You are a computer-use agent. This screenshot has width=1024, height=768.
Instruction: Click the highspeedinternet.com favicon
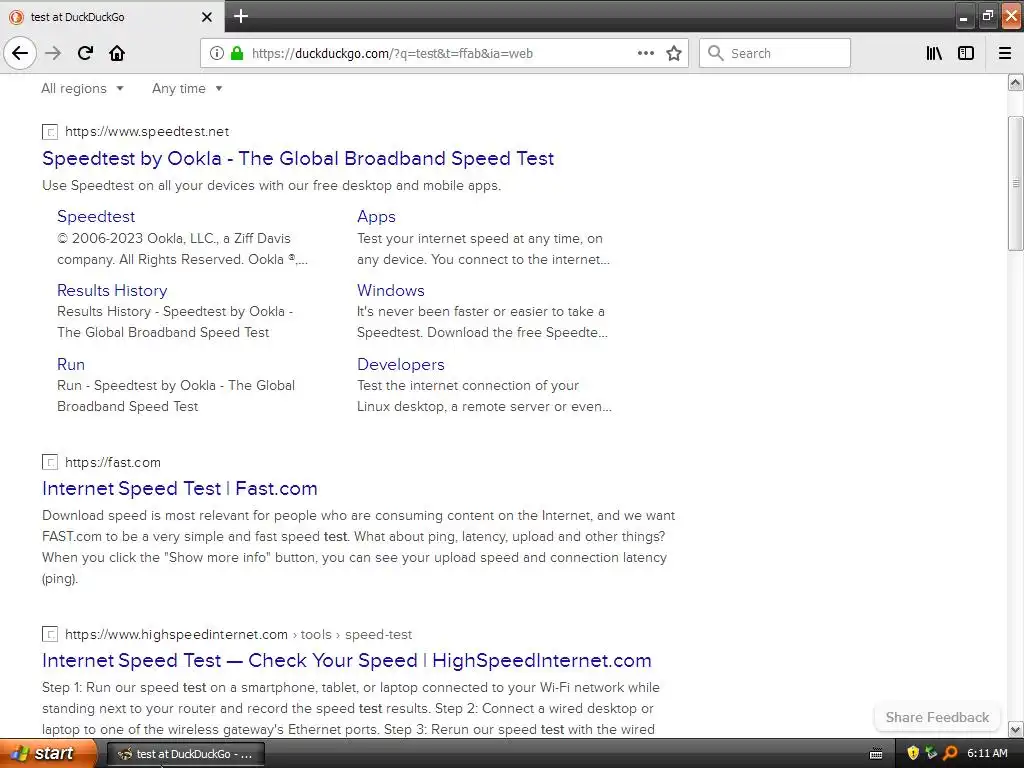(x=50, y=634)
